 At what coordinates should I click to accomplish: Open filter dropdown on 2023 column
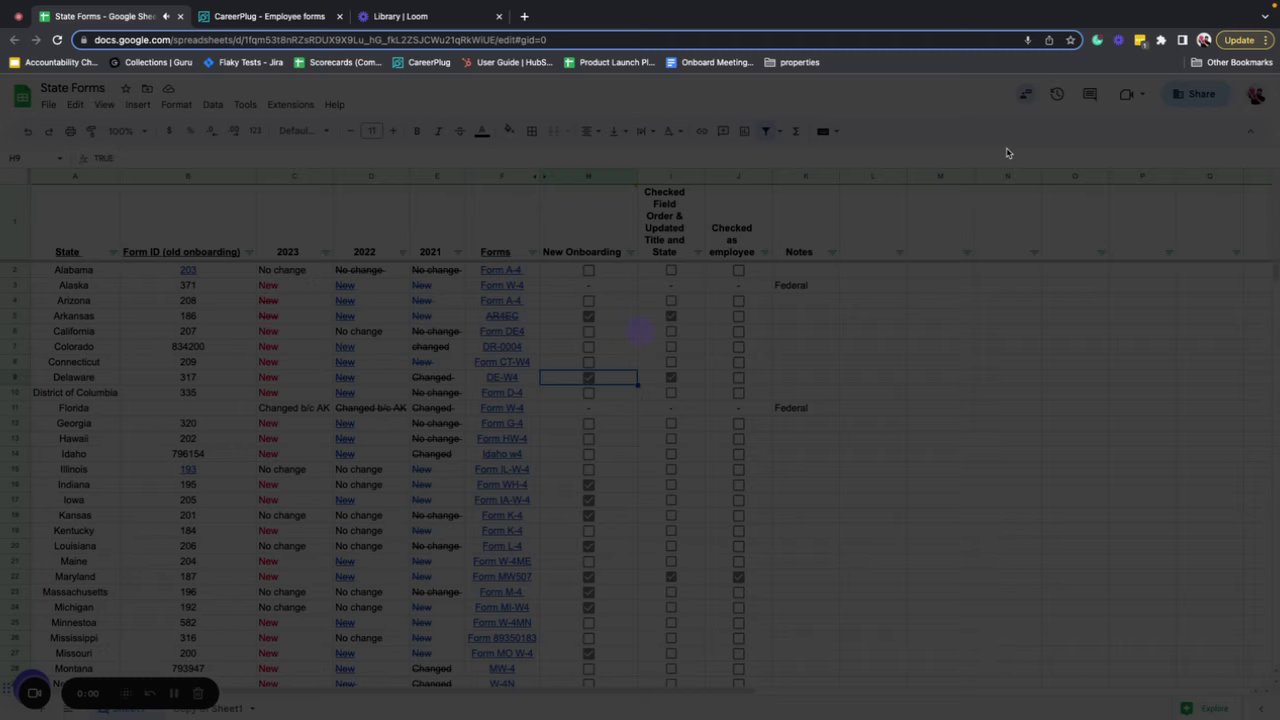(326, 252)
